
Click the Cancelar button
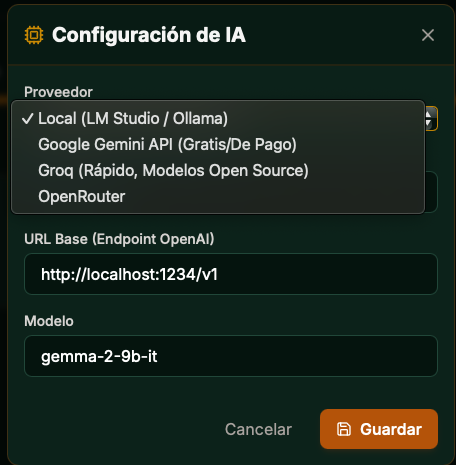(x=258, y=429)
